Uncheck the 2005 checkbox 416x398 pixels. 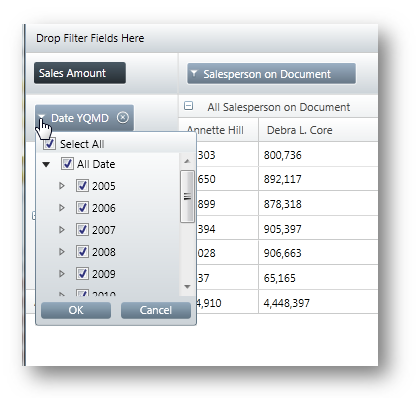(x=82, y=186)
